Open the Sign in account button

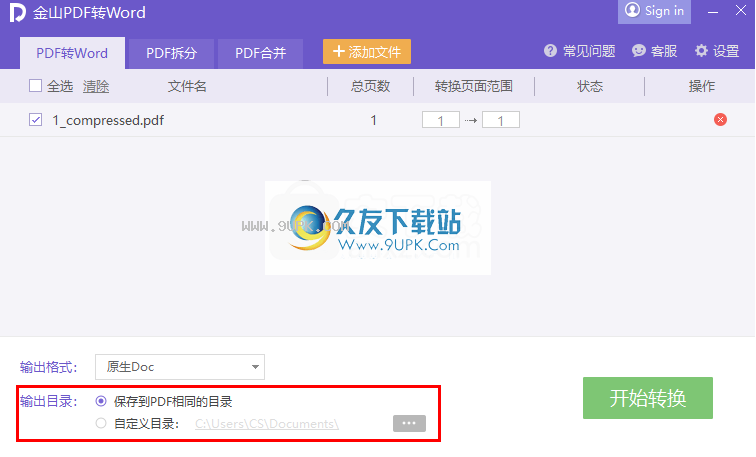654,11
